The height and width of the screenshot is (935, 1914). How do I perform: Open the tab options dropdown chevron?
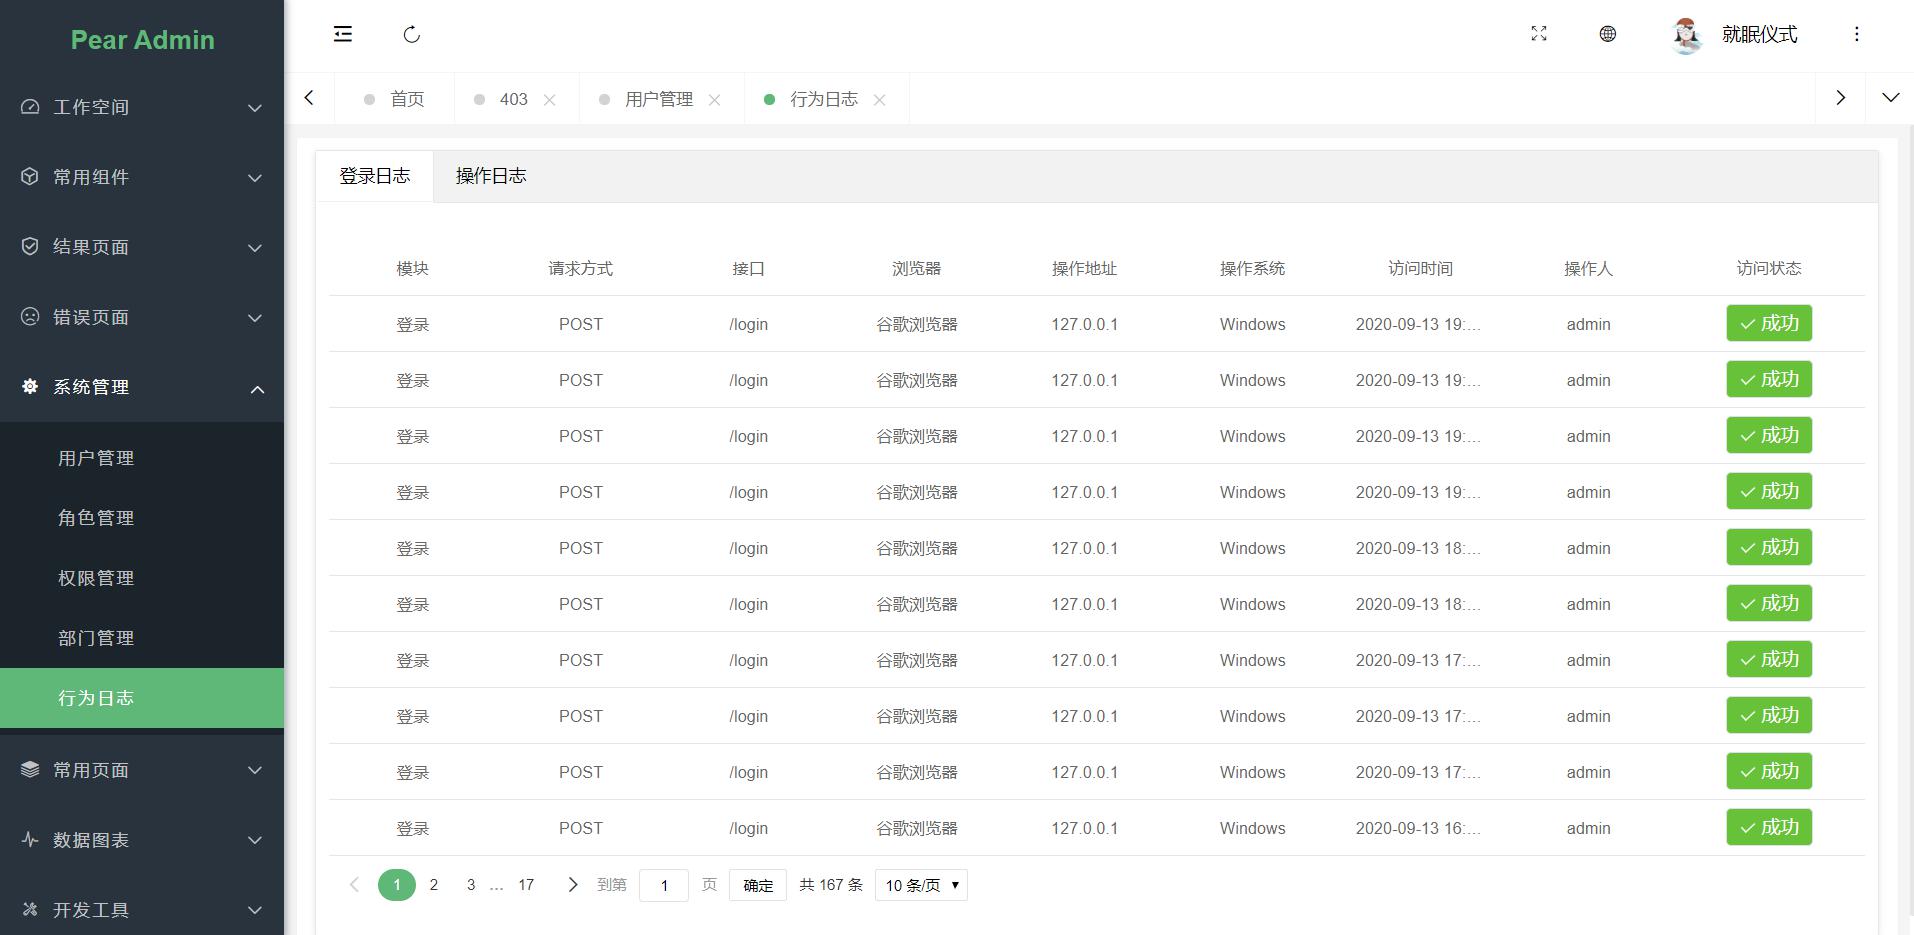pyautogui.click(x=1890, y=98)
